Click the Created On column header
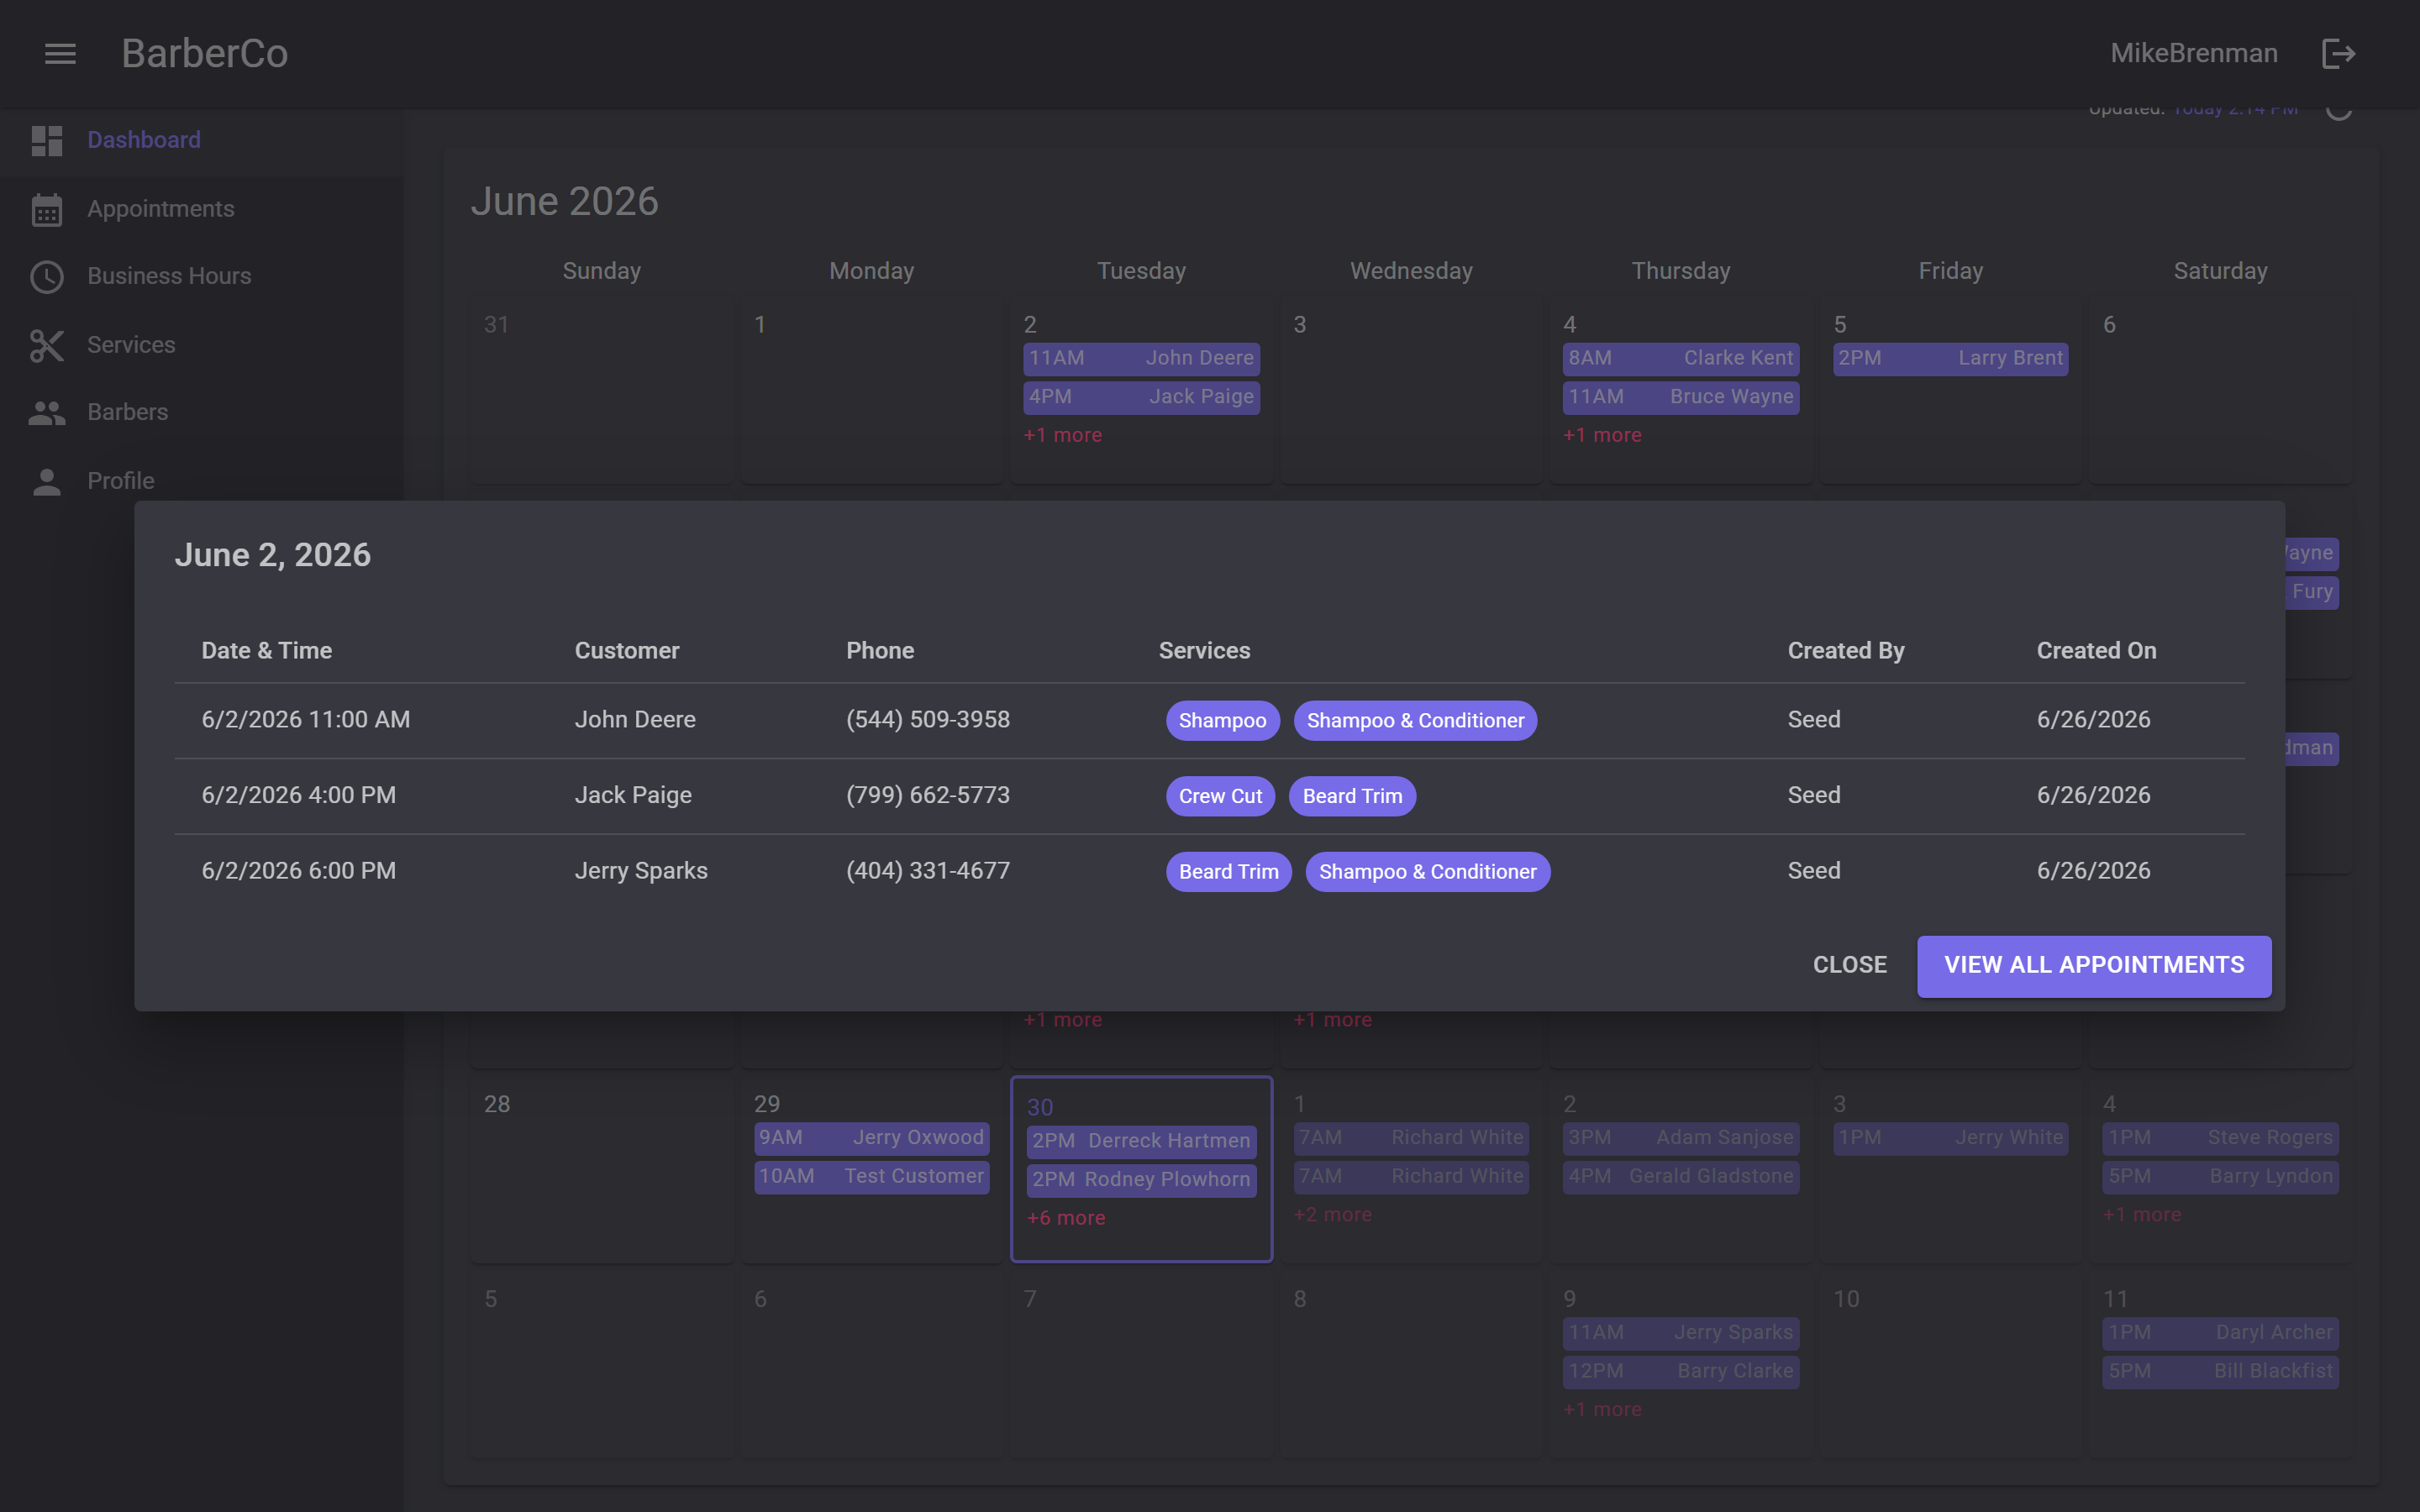Image resolution: width=2420 pixels, height=1512 pixels. (2096, 651)
